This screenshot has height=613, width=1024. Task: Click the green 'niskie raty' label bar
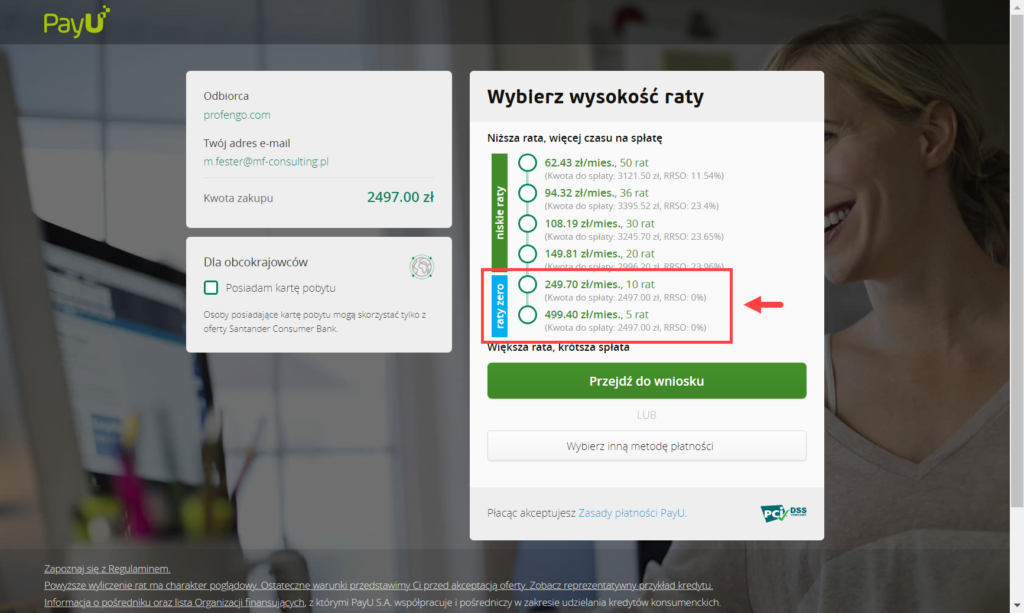click(500, 213)
